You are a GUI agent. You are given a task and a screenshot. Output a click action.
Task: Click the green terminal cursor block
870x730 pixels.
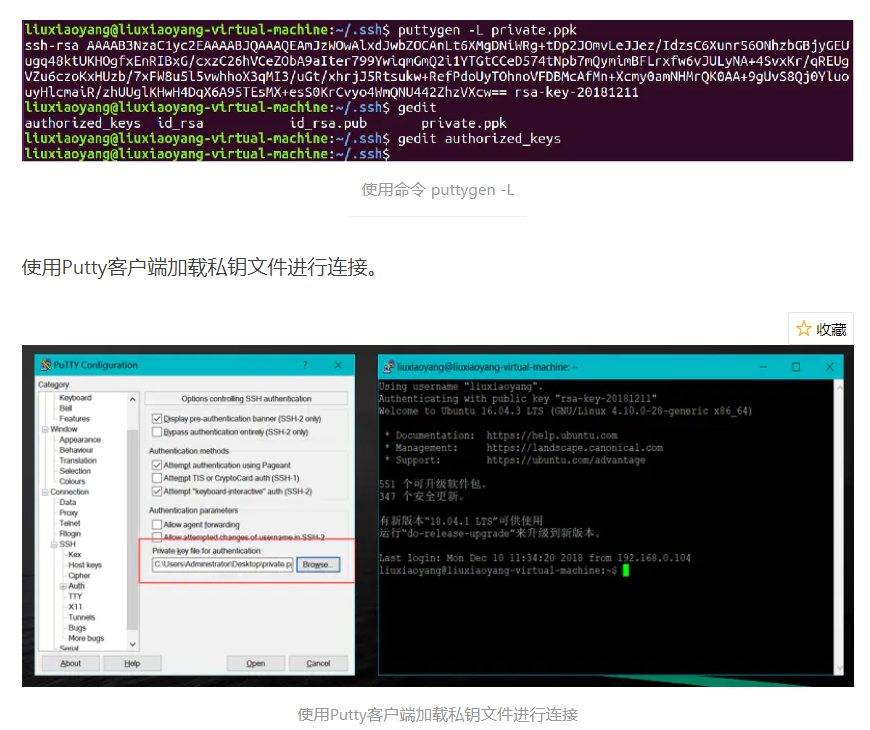pyautogui.click(x=626, y=570)
